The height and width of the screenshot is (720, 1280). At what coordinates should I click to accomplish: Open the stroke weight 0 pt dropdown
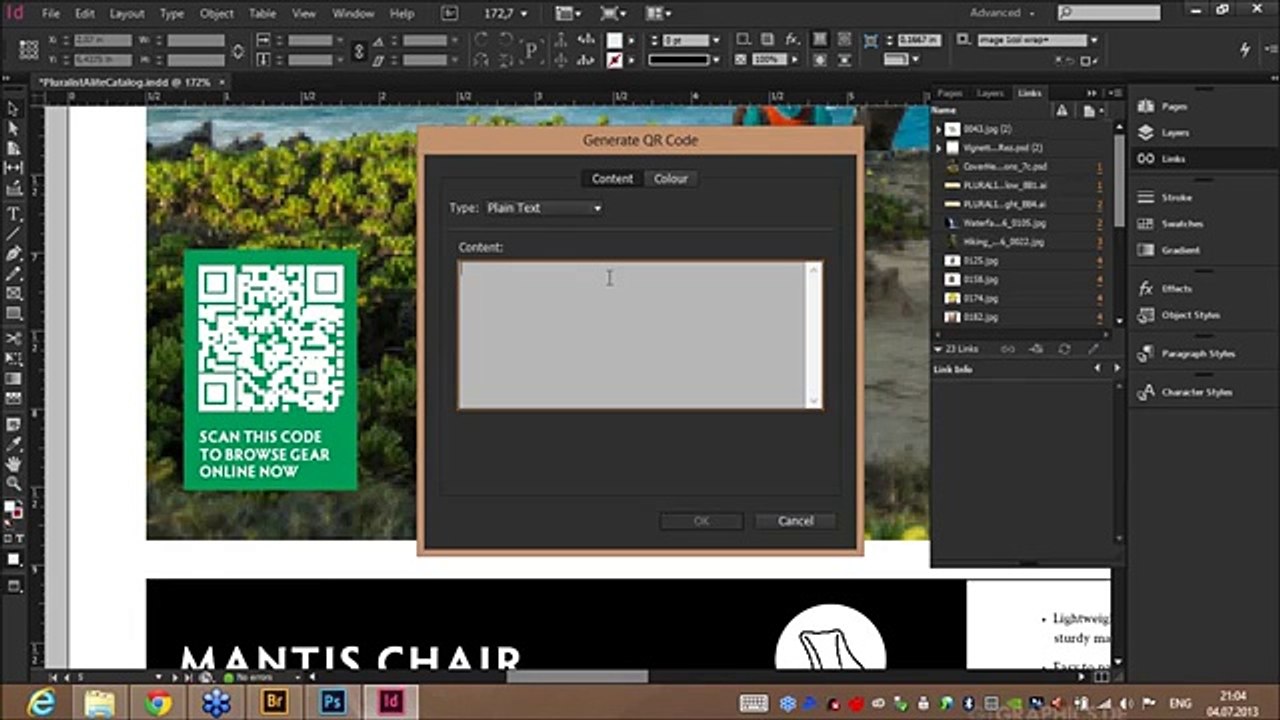pos(715,41)
